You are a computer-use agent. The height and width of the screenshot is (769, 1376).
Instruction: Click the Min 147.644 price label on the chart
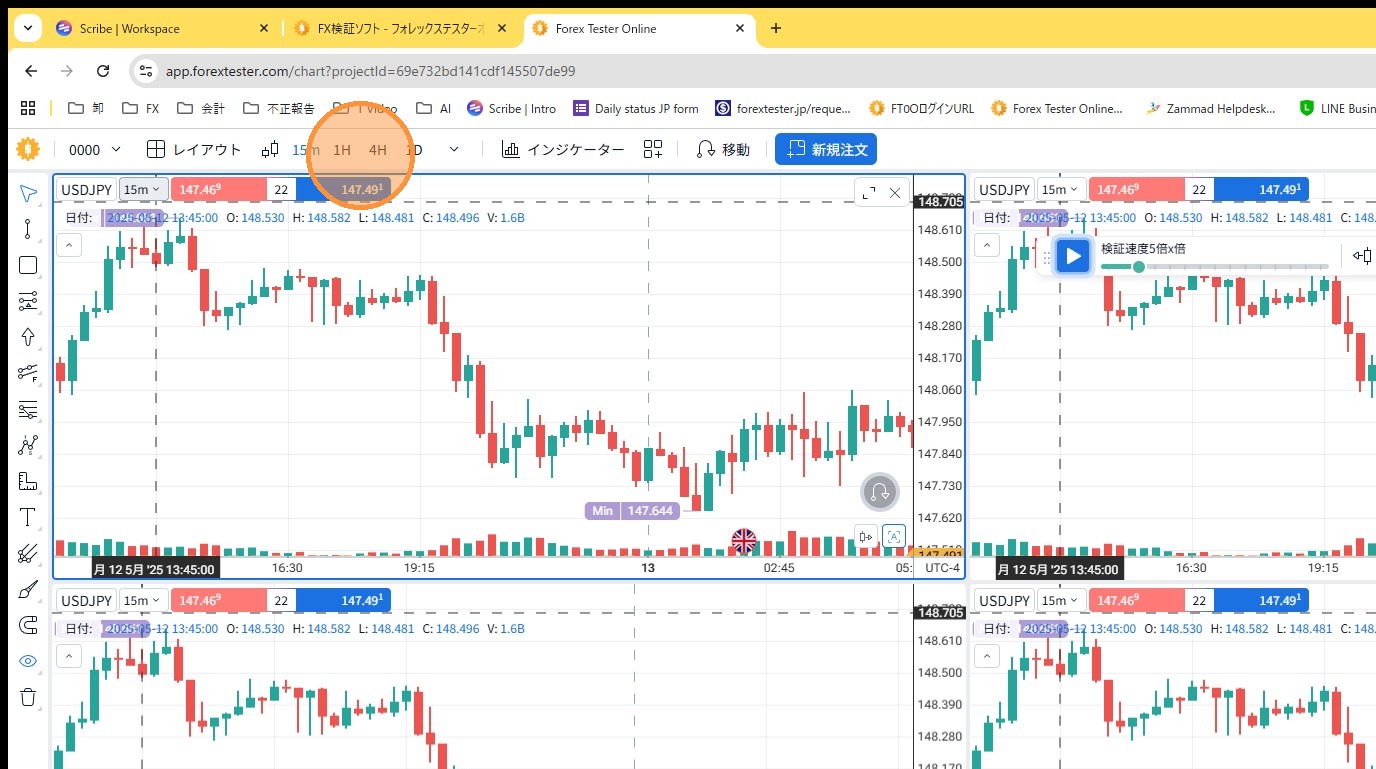632,510
